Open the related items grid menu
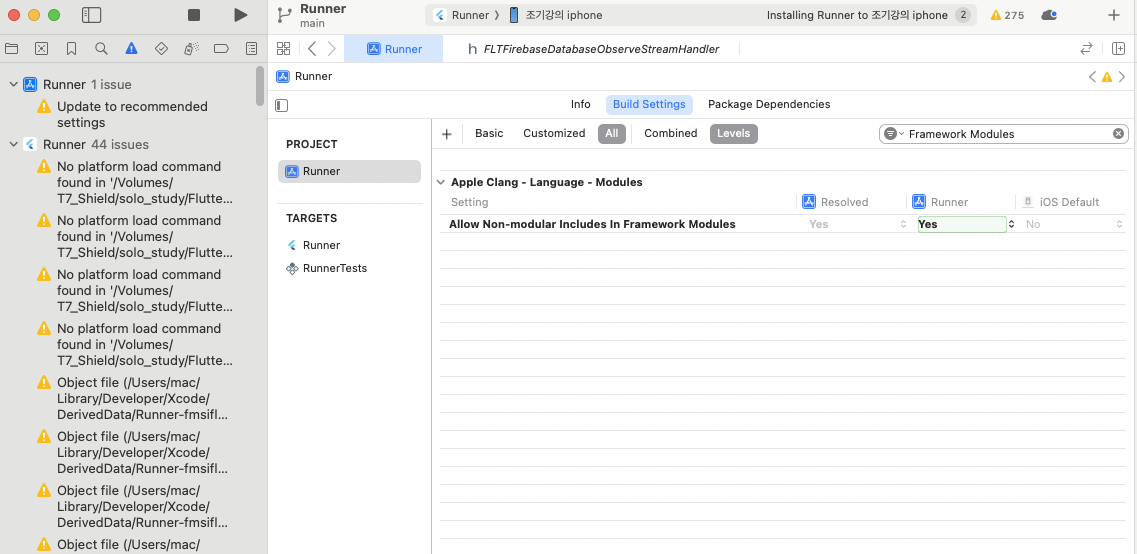Image resolution: width=1137 pixels, height=554 pixels. click(x=284, y=49)
